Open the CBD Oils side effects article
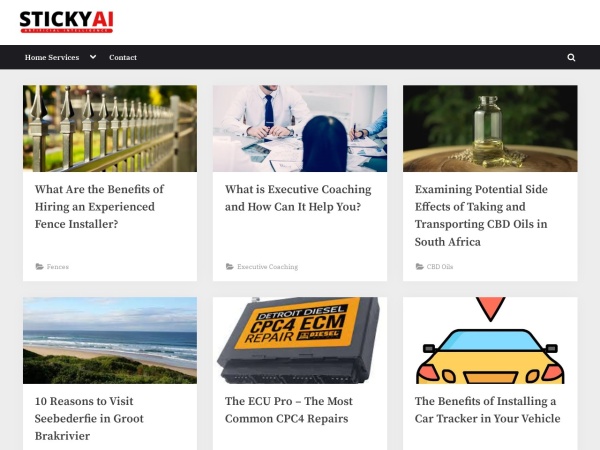The height and width of the screenshot is (450, 600). tap(481, 215)
